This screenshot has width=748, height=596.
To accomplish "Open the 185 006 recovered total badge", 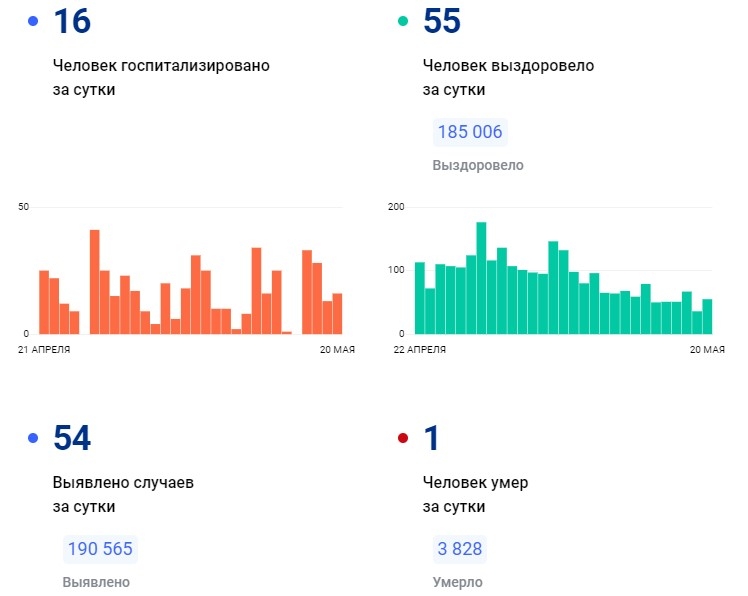I will tap(470, 132).
